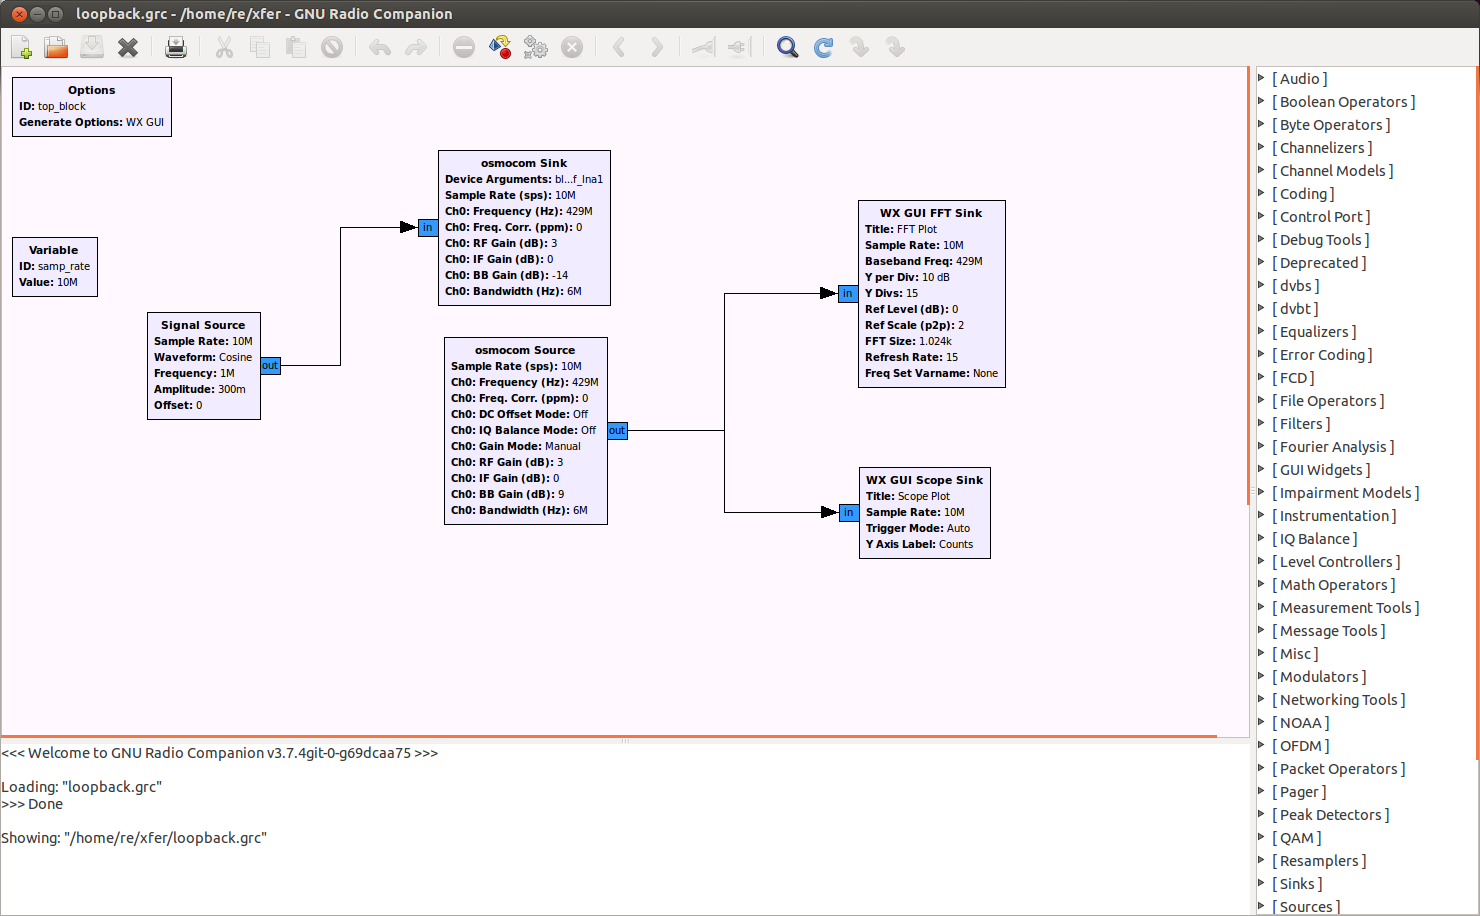Rotate block counterclockwise with left arrow
Viewport: 1480px width, 916px height.
pos(620,47)
